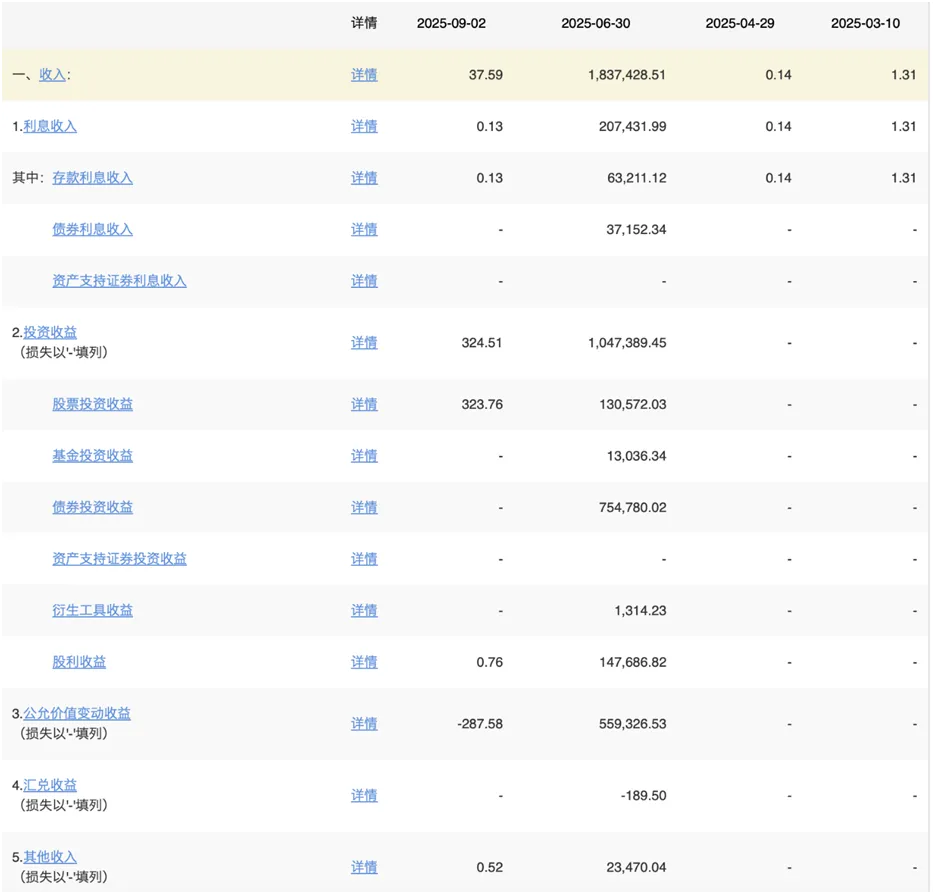Select the value -189.50

(x=643, y=796)
